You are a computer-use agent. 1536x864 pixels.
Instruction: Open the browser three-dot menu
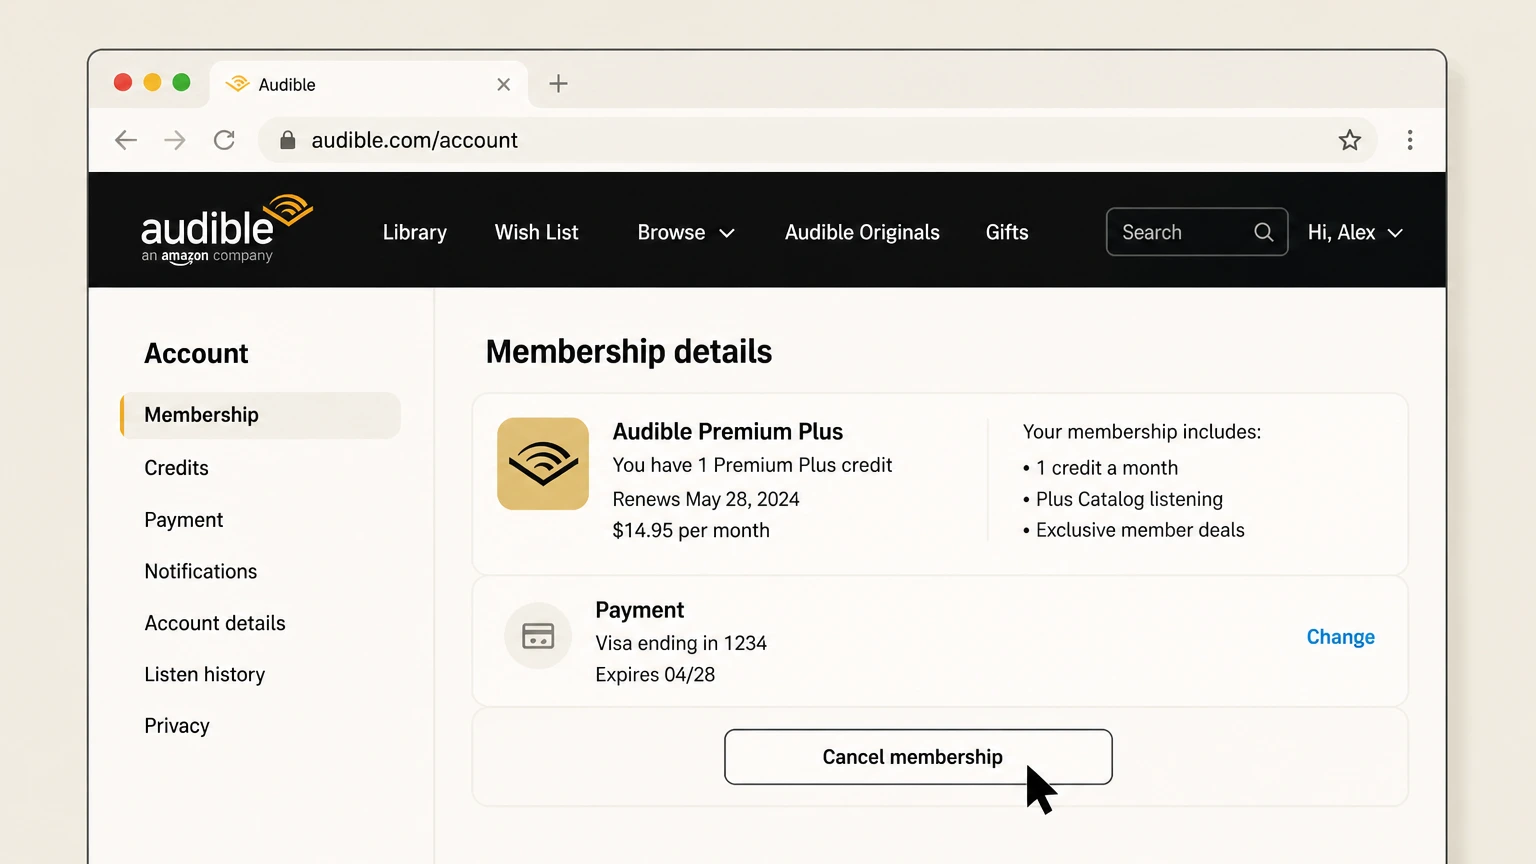click(x=1410, y=140)
